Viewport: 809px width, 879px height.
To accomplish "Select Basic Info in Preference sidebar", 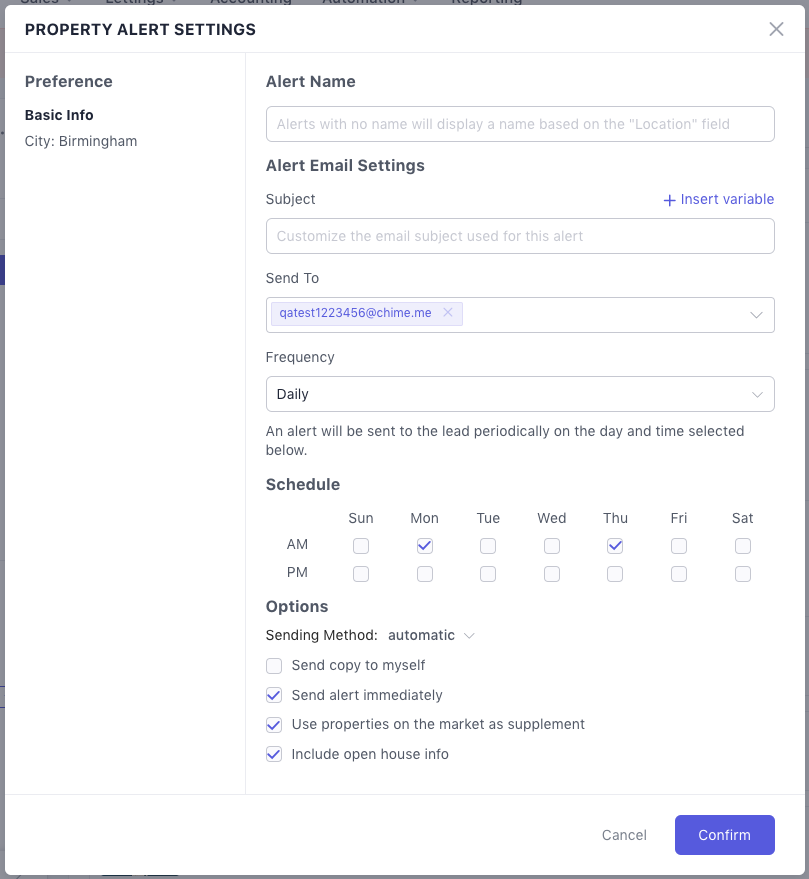I will [59, 115].
